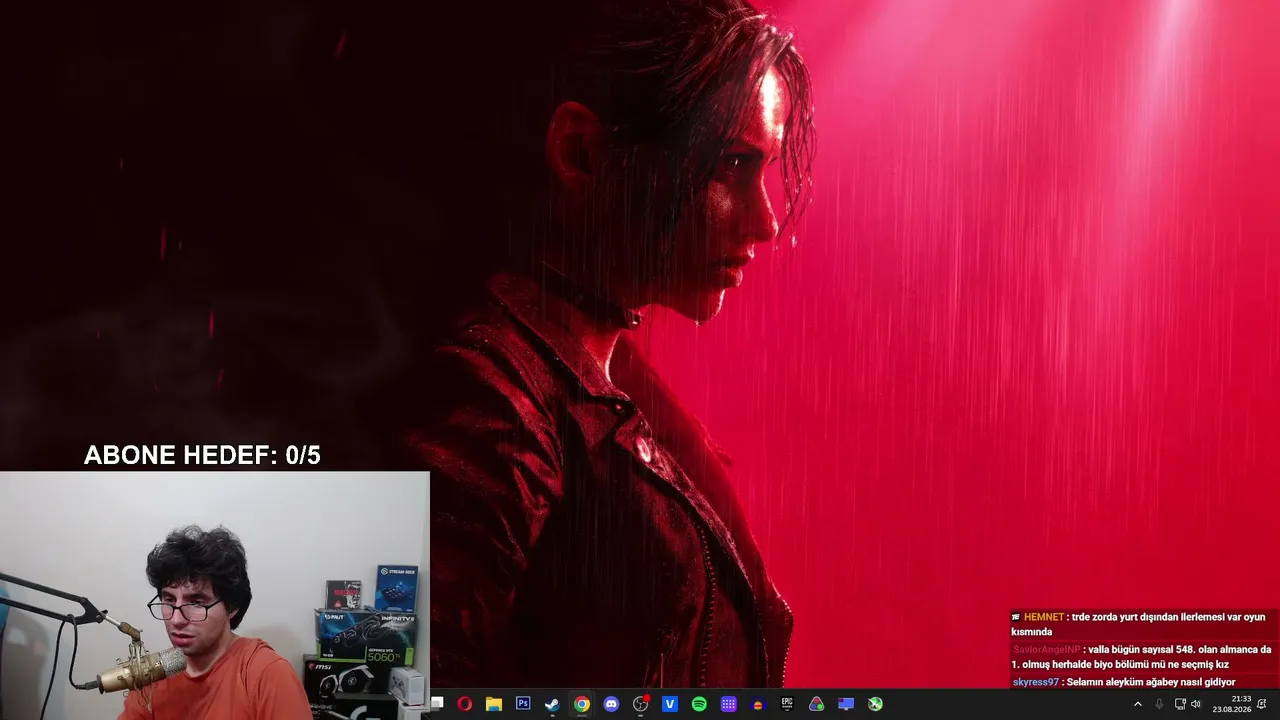This screenshot has width=1280, height=720.
Task: Click the three-colored-circles app taskbar icon
Action: pyautogui.click(x=817, y=704)
